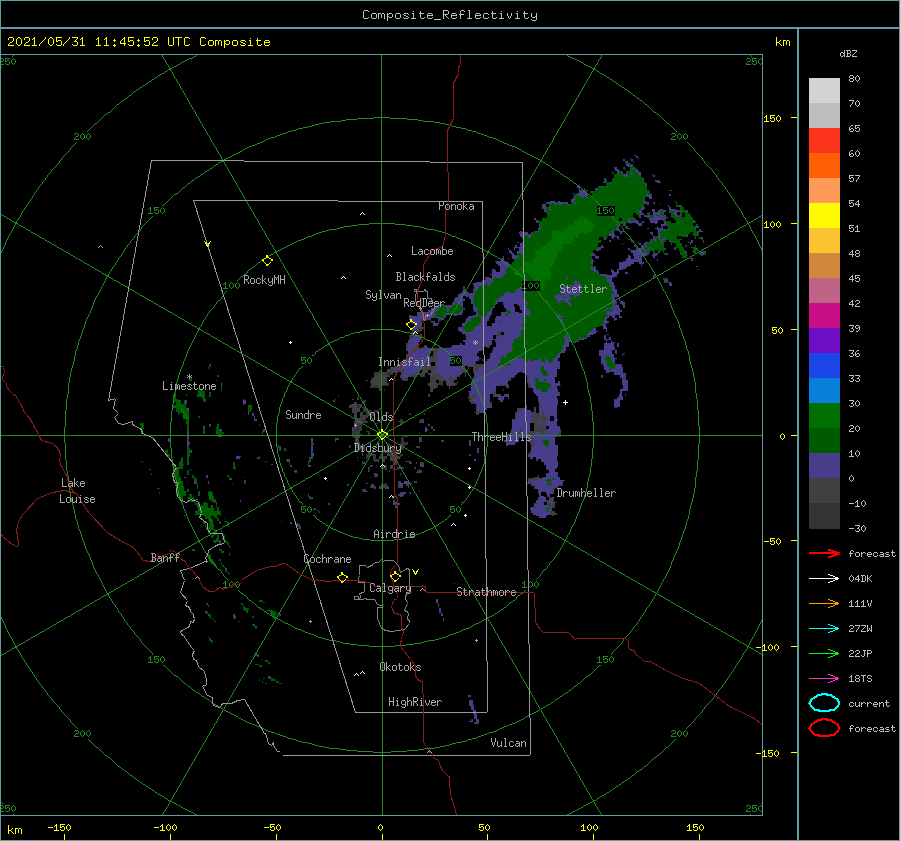The width and height of the screenshot is (900, 841).
Task: Select the royal blue 33-36 dBZ swatch
Action: point(824,365)
